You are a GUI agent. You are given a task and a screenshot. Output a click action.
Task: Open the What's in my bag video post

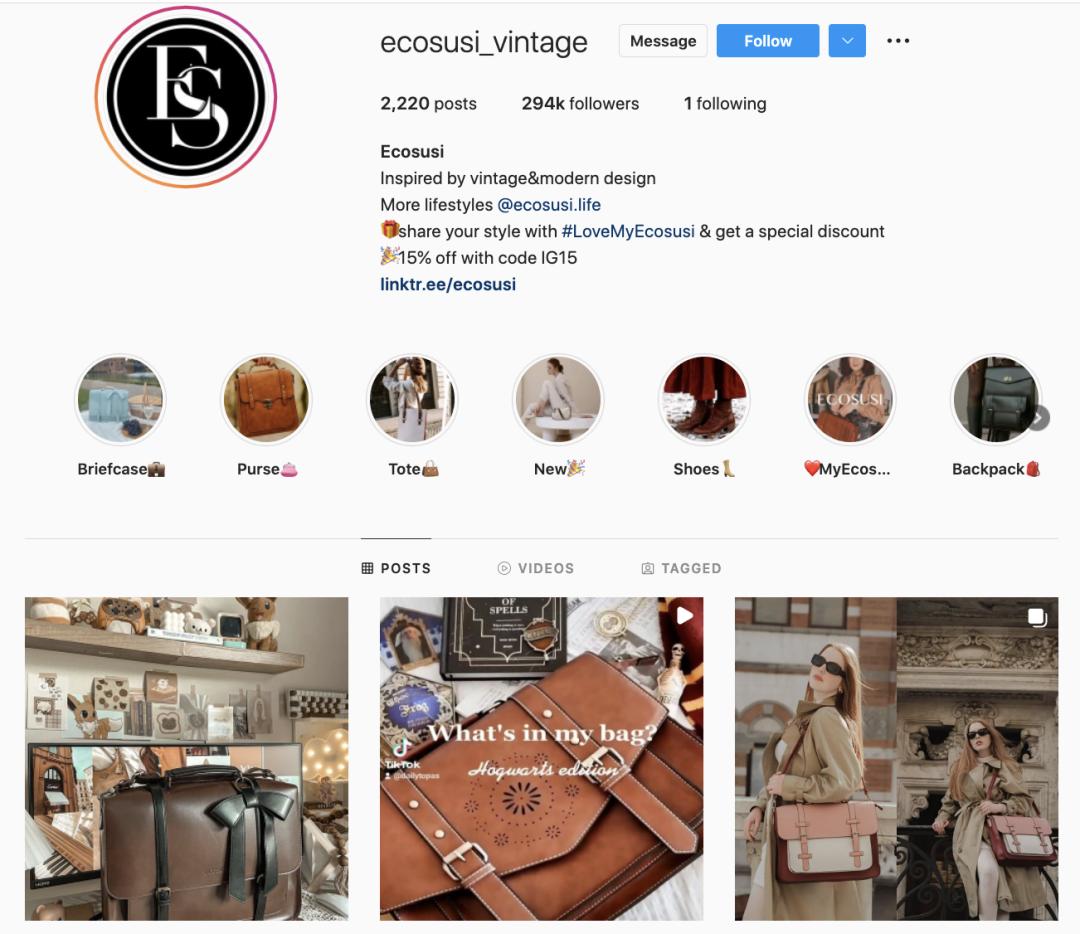point(541,758)
